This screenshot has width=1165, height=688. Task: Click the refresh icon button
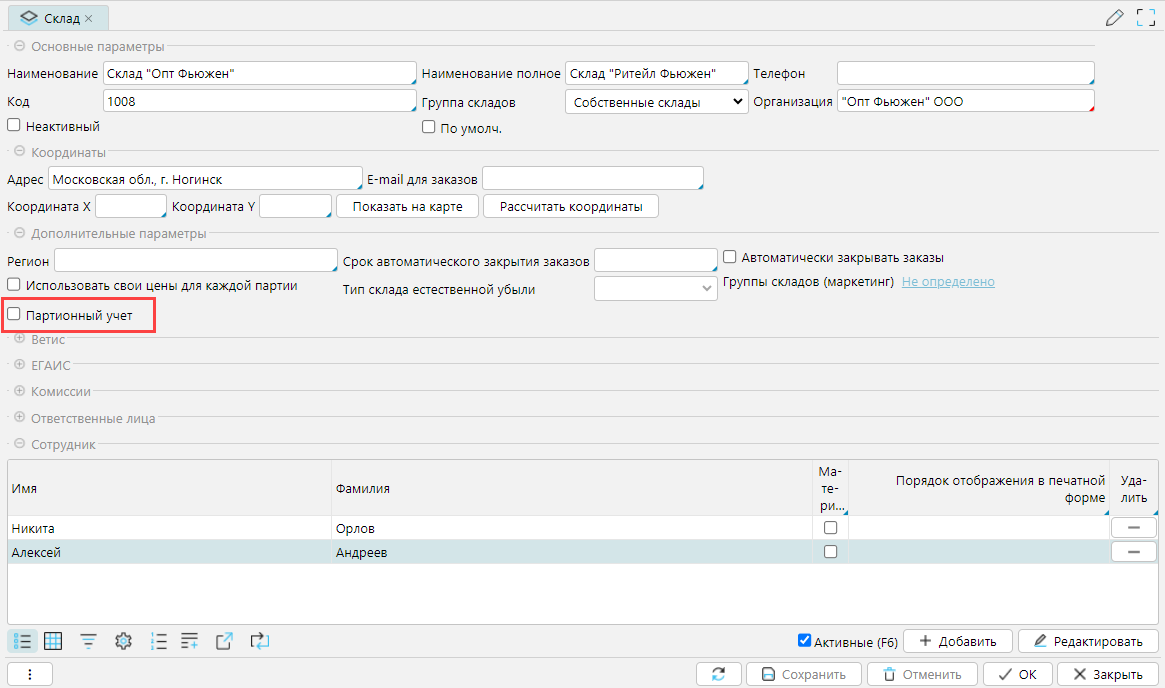point(718,674)
